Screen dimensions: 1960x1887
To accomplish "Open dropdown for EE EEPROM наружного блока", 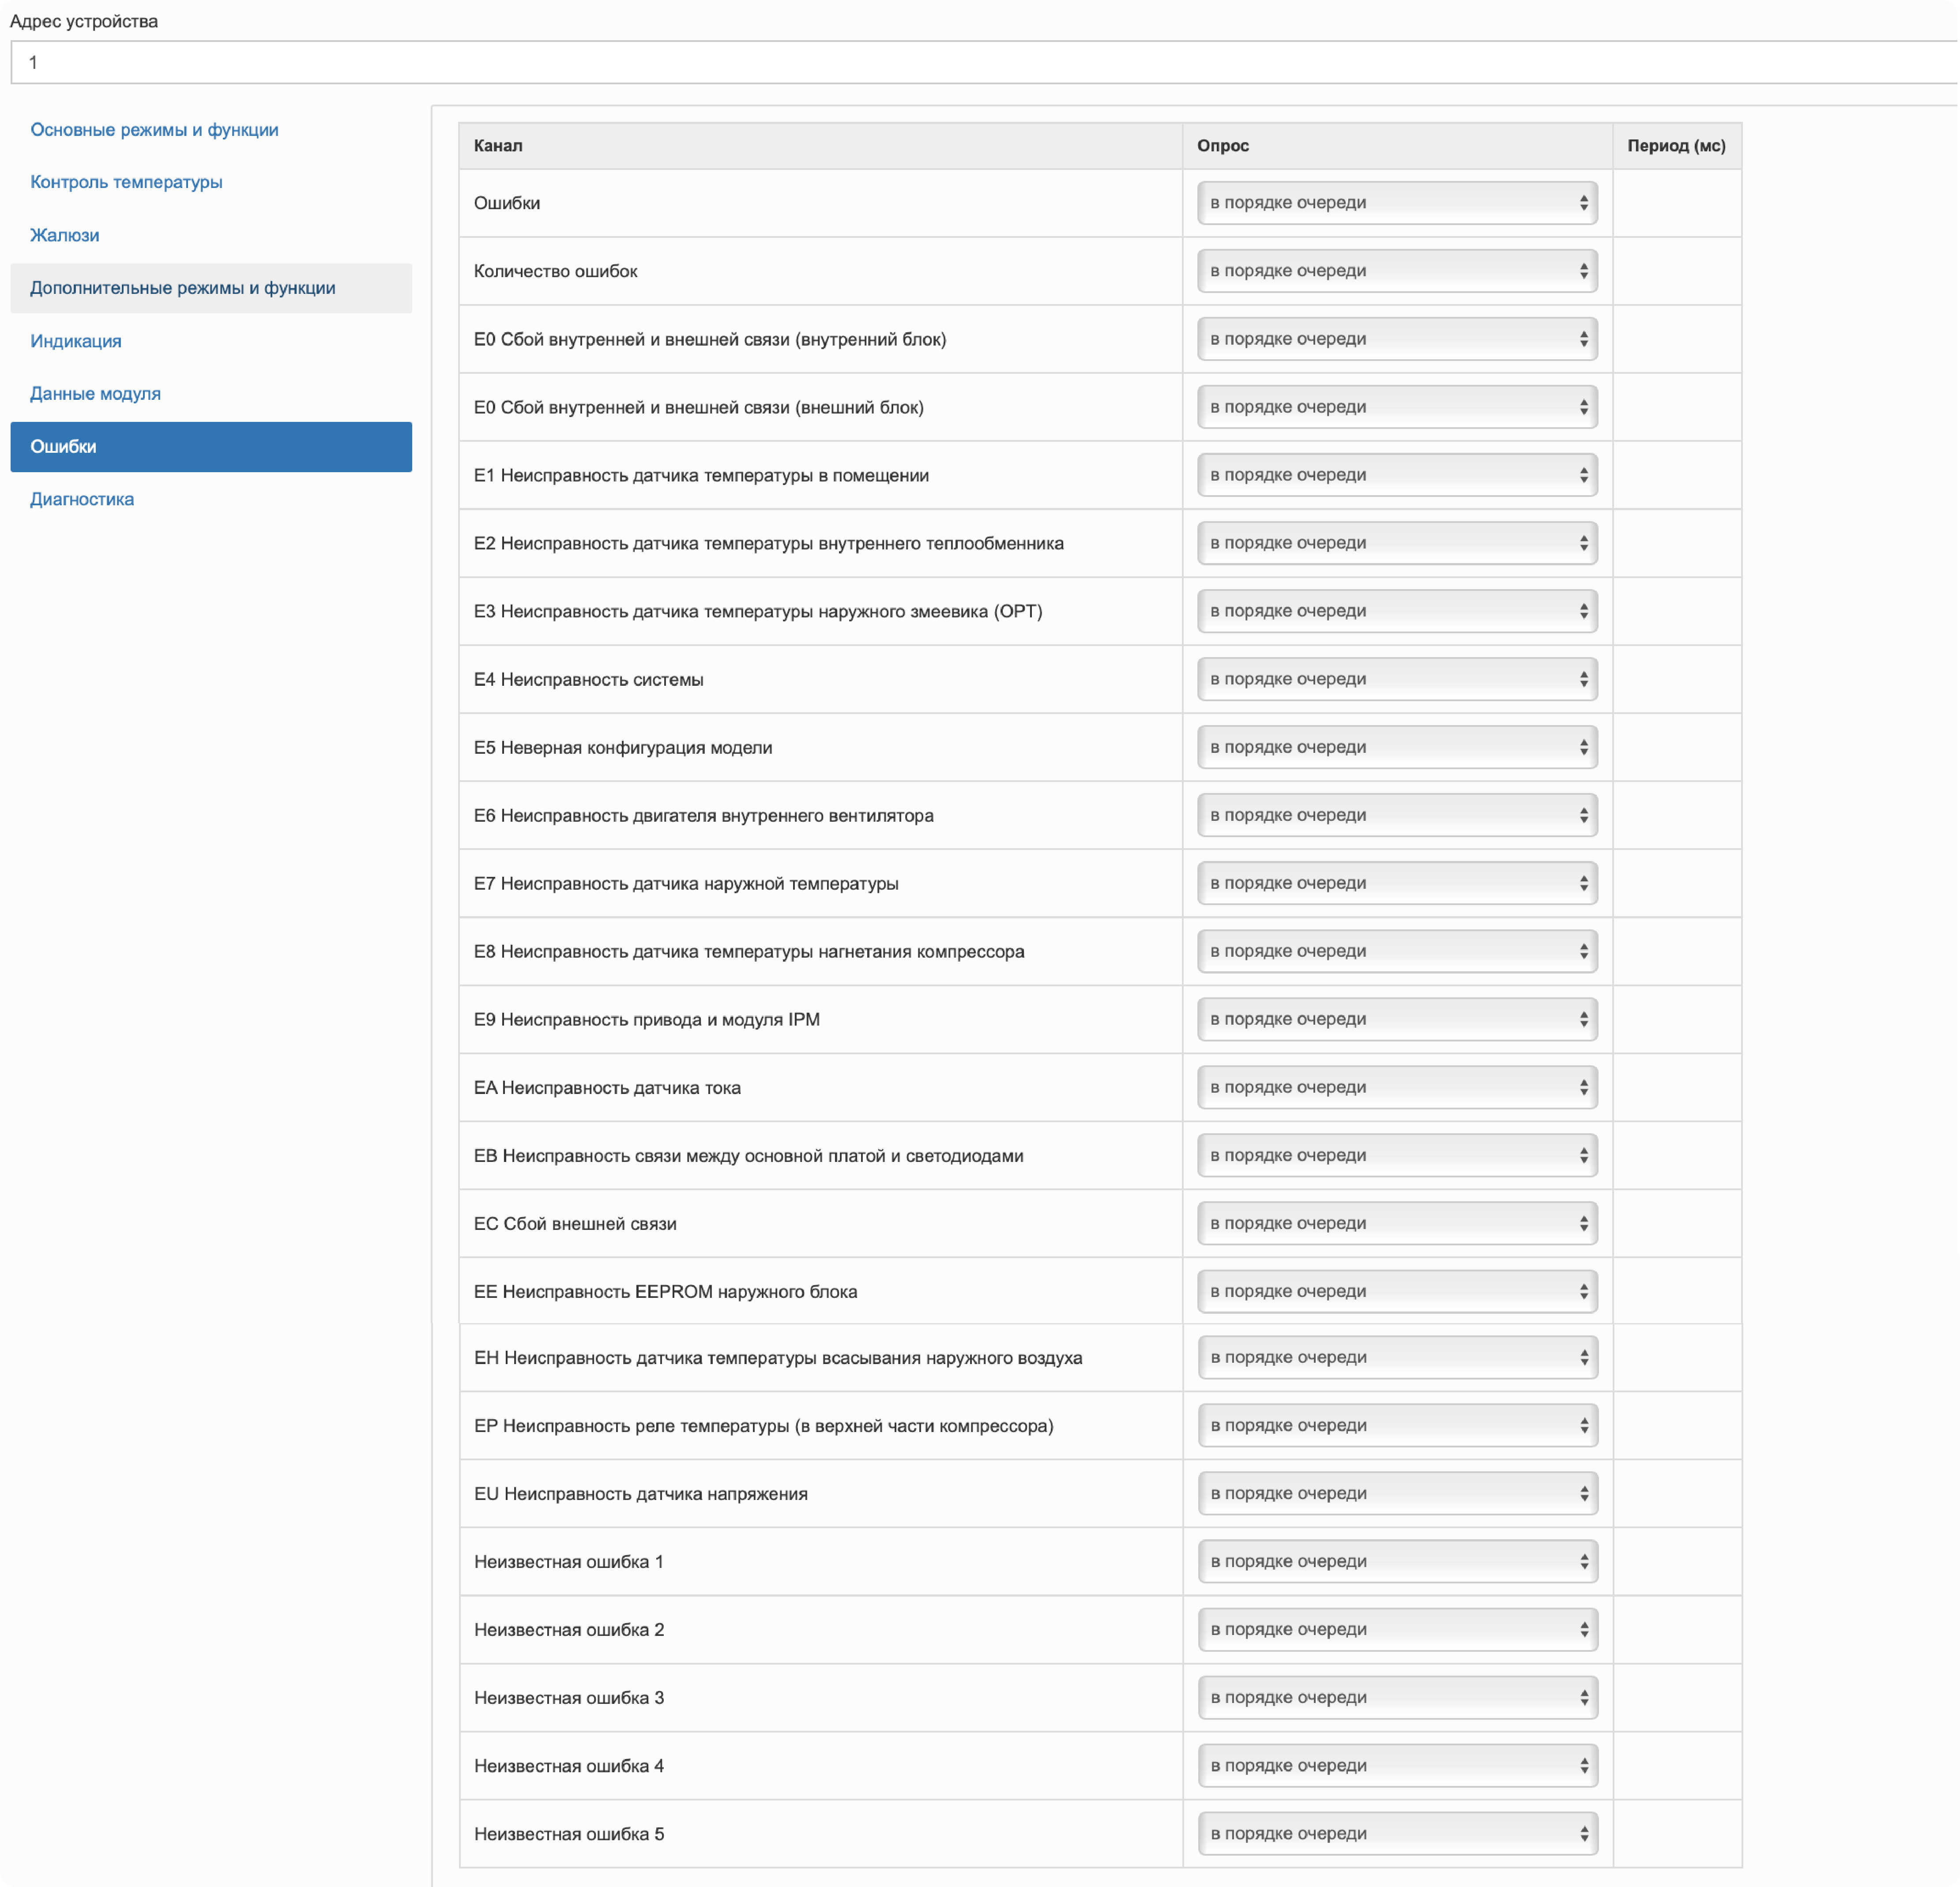I will pyautogui.click(x=1396, y=1291).
